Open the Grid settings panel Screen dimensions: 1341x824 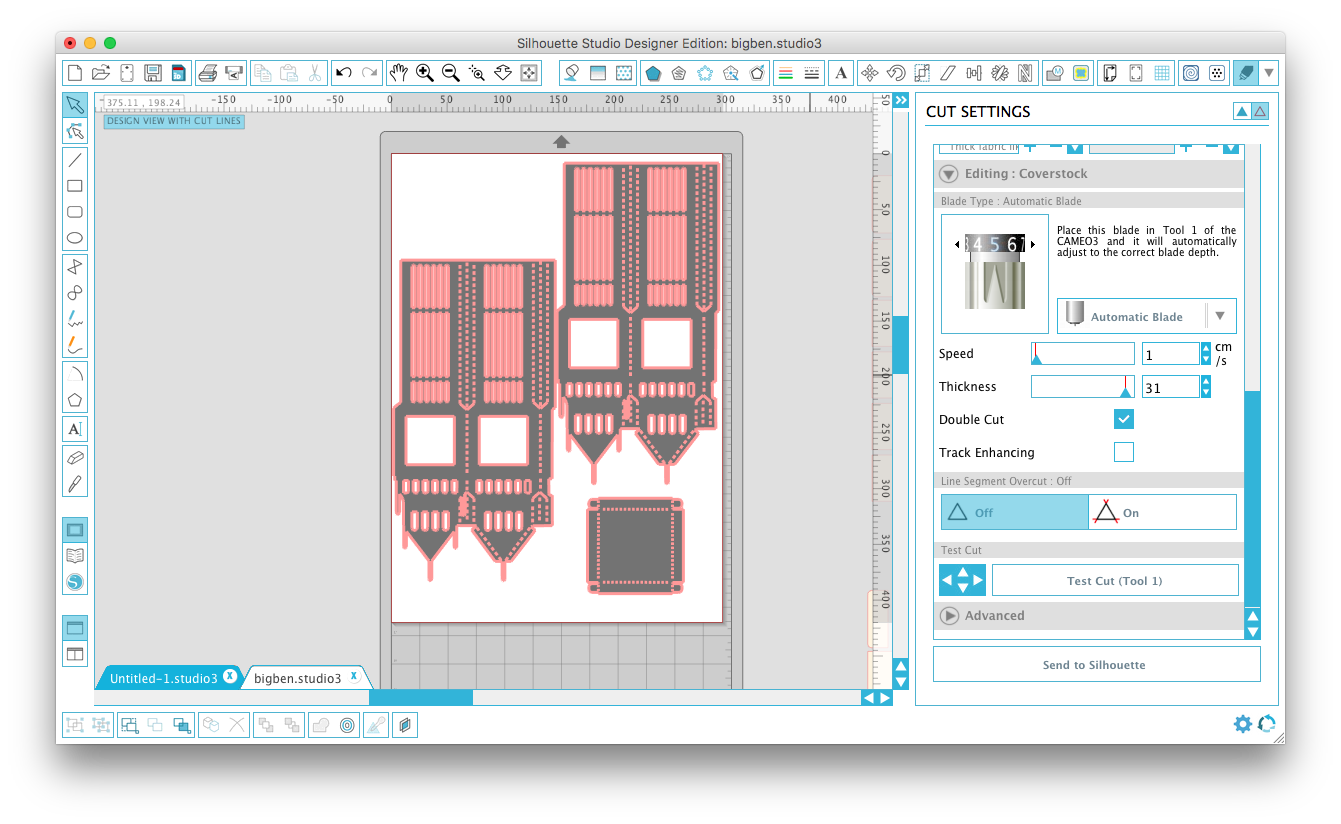1162,73
